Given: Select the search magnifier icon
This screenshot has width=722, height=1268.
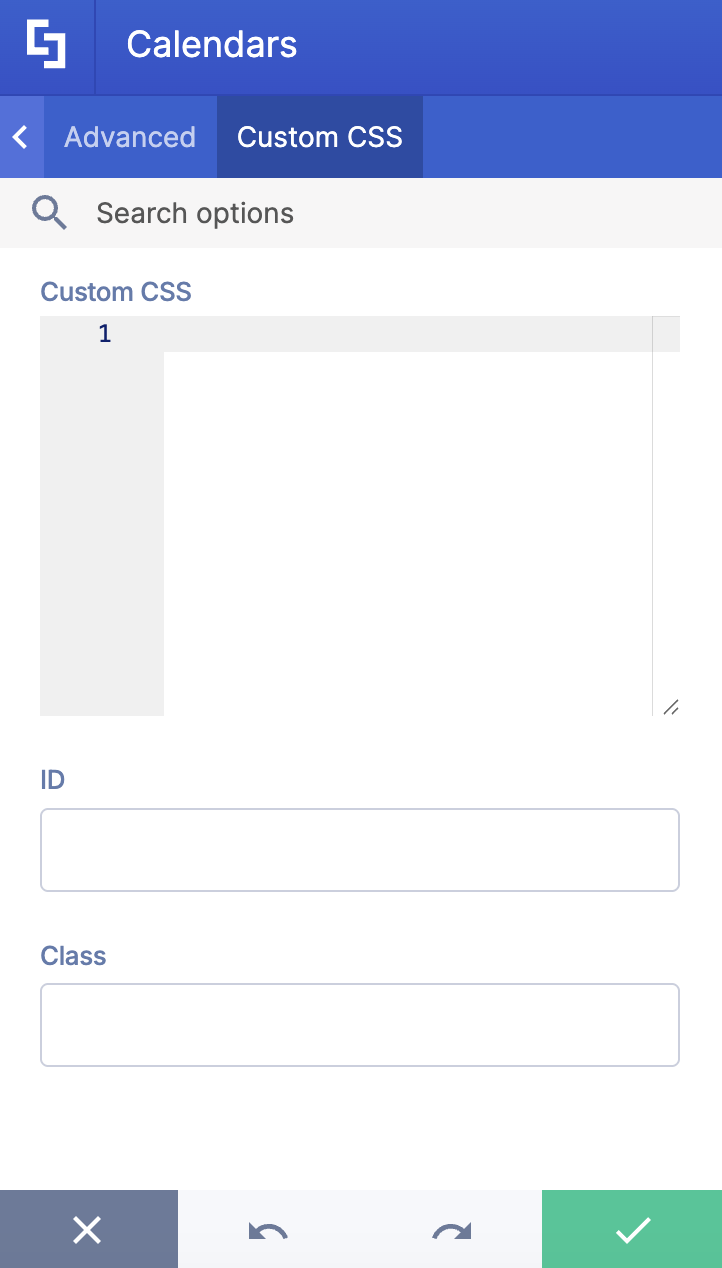Looking at the screenshot, I should point(49,212).
